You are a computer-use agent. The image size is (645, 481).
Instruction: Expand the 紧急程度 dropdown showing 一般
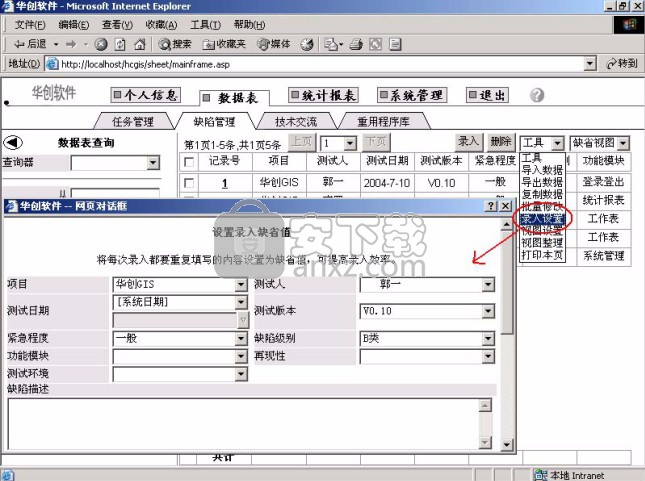pyautogui.click(x=241, y=339)
